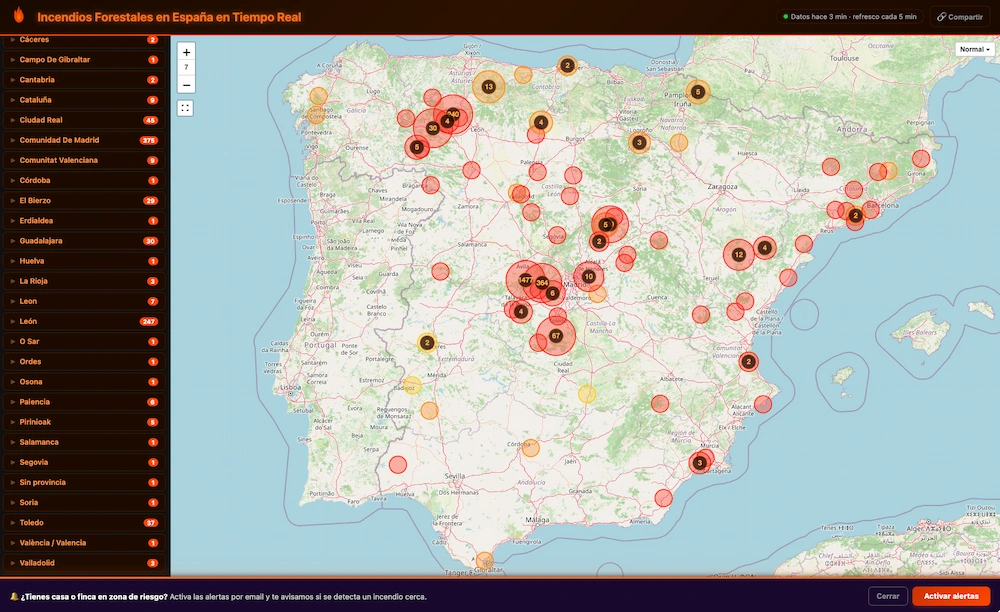Screen dimensions: 1000x612
Task: Click the 6 cluster south of 364 cluster
Action: point(552,293)
